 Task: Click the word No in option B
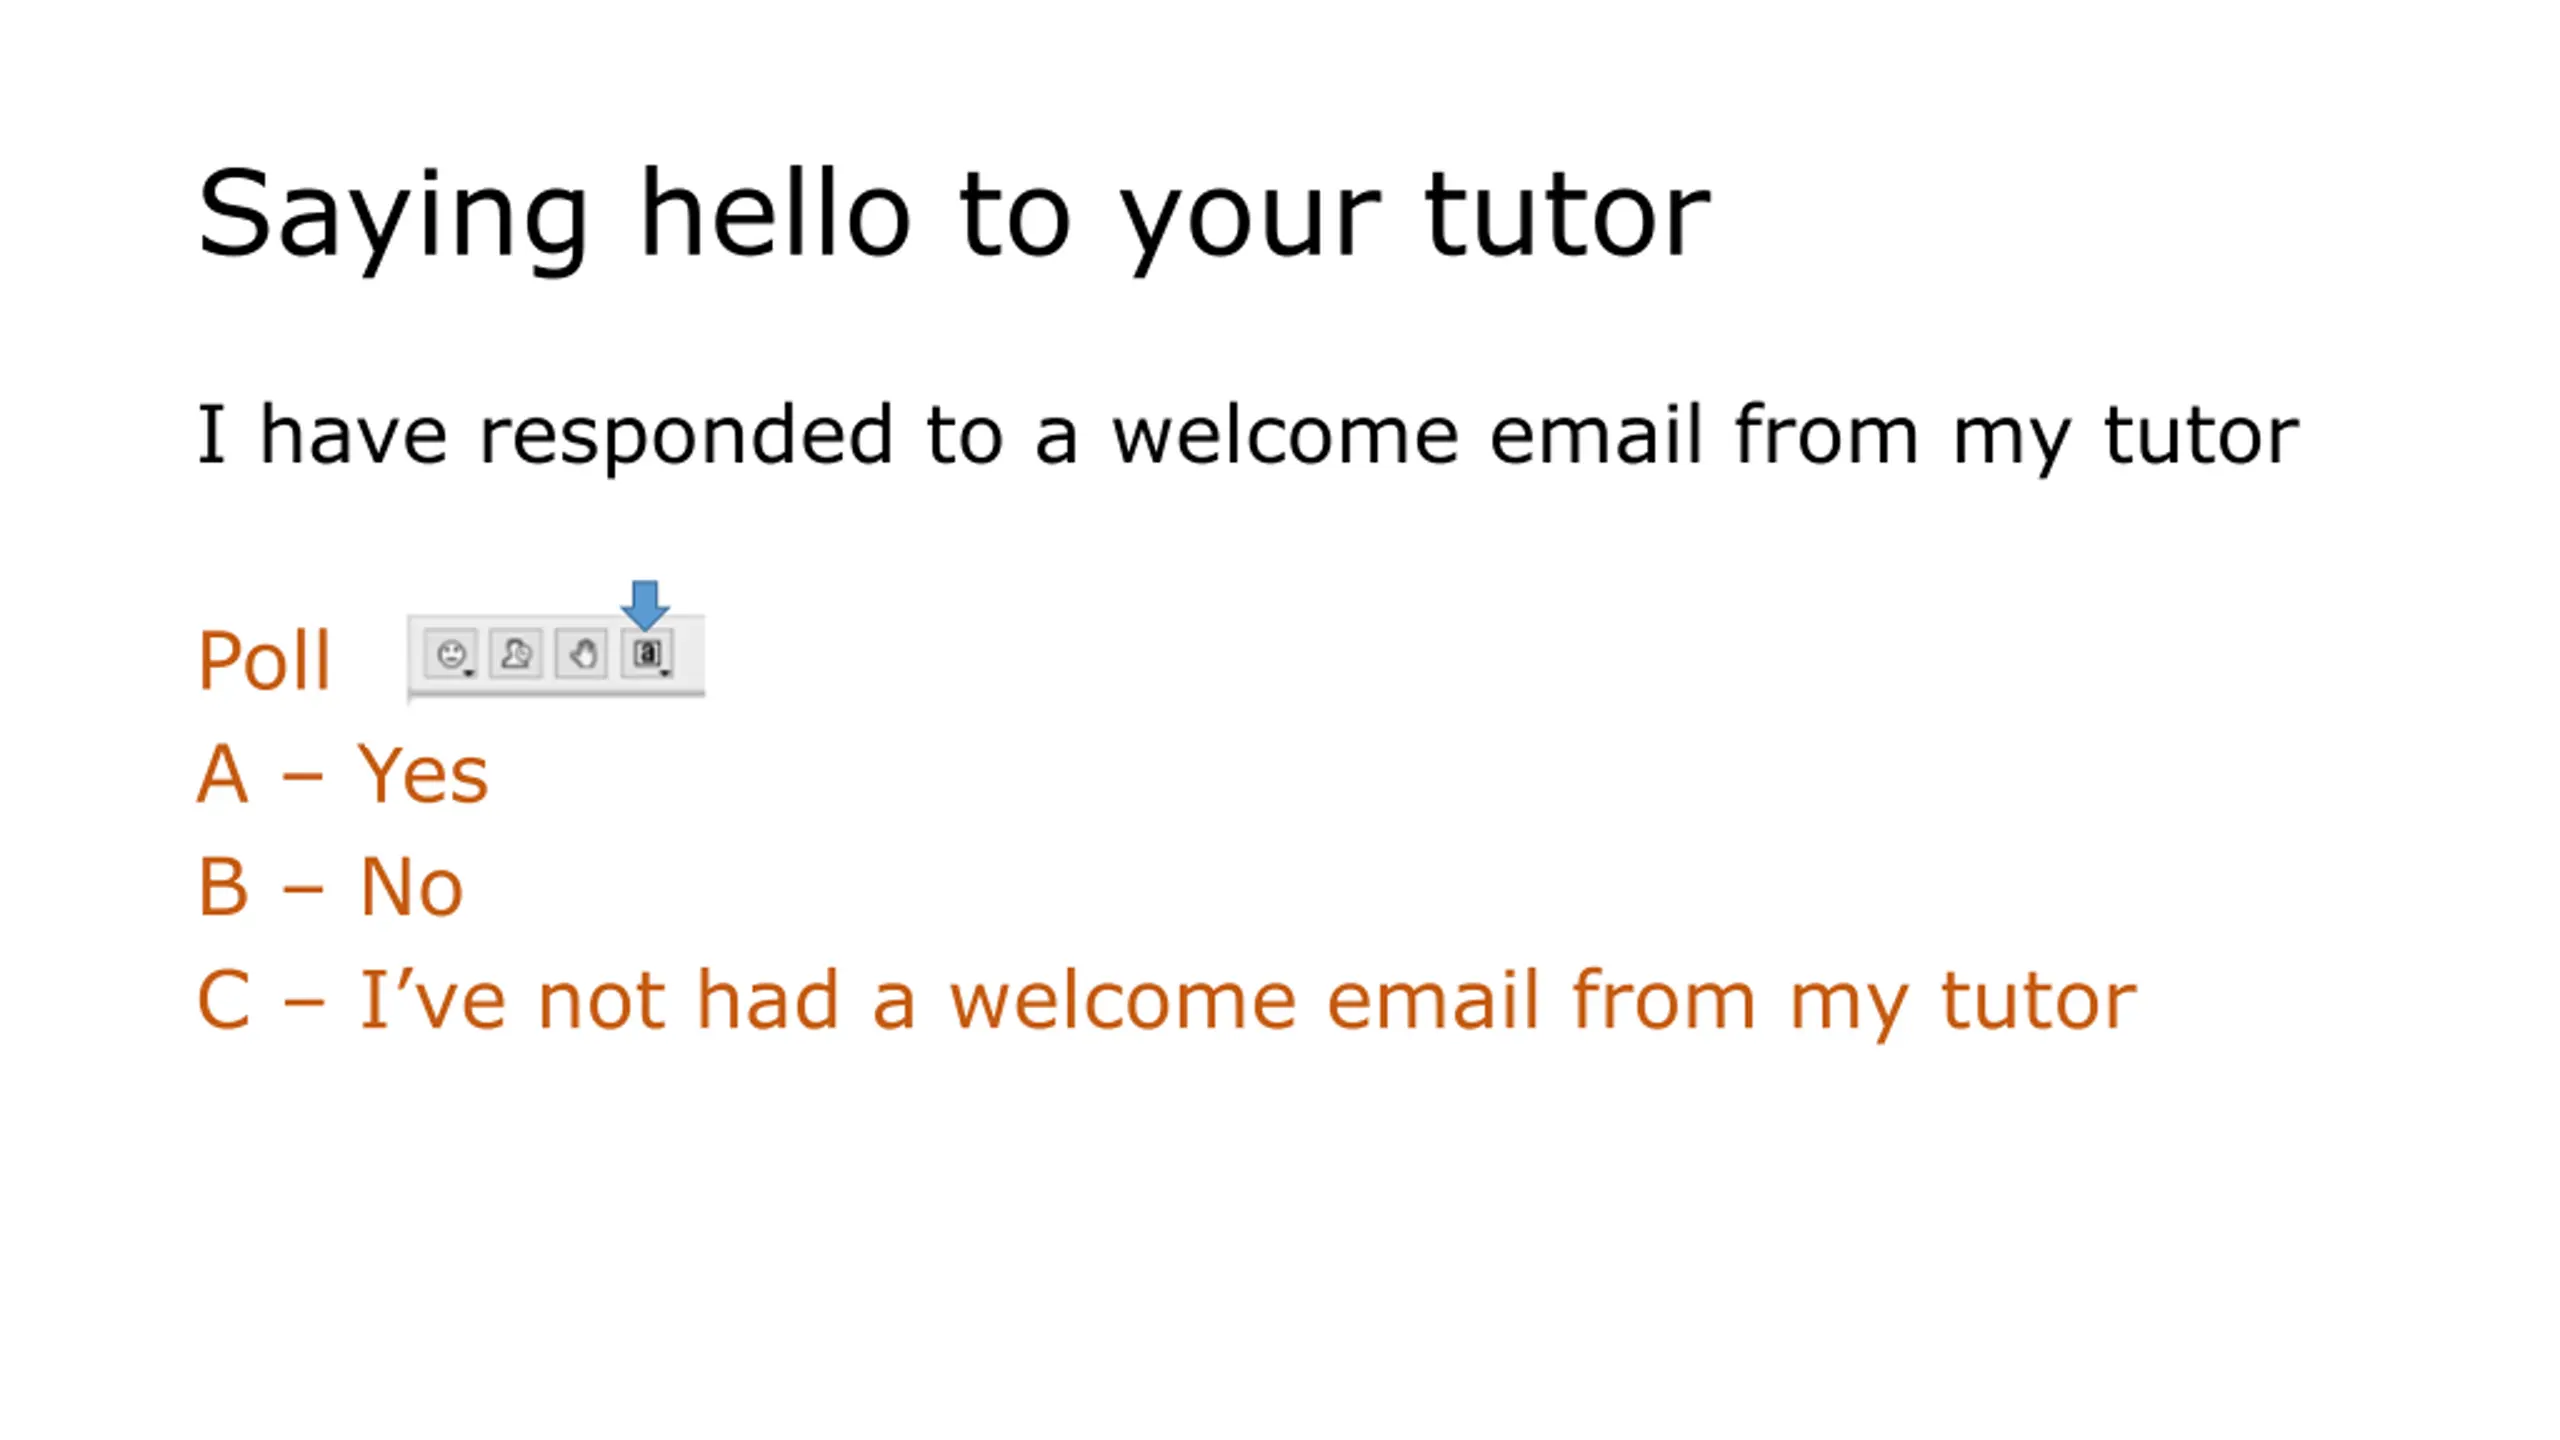pyautogui.click(x=411, y=887)
